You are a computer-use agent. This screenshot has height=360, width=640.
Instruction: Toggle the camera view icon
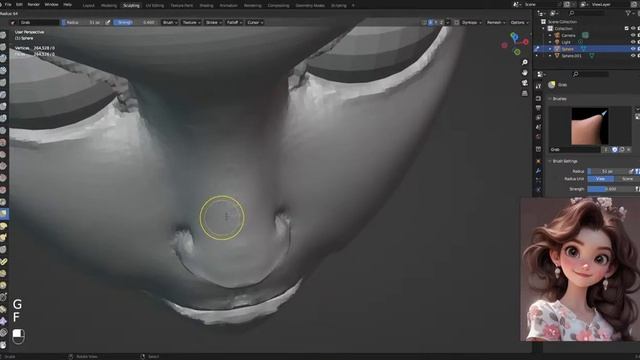(524, 83)
